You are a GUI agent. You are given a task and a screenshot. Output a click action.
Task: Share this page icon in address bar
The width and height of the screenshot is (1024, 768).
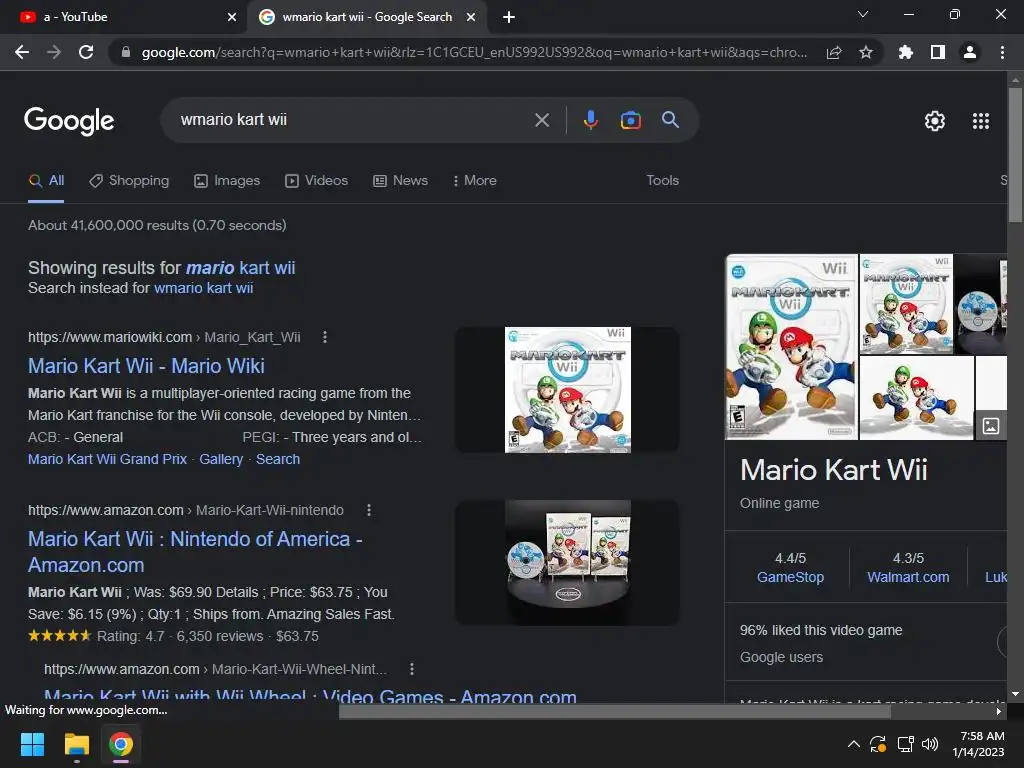tap(834, 52)
